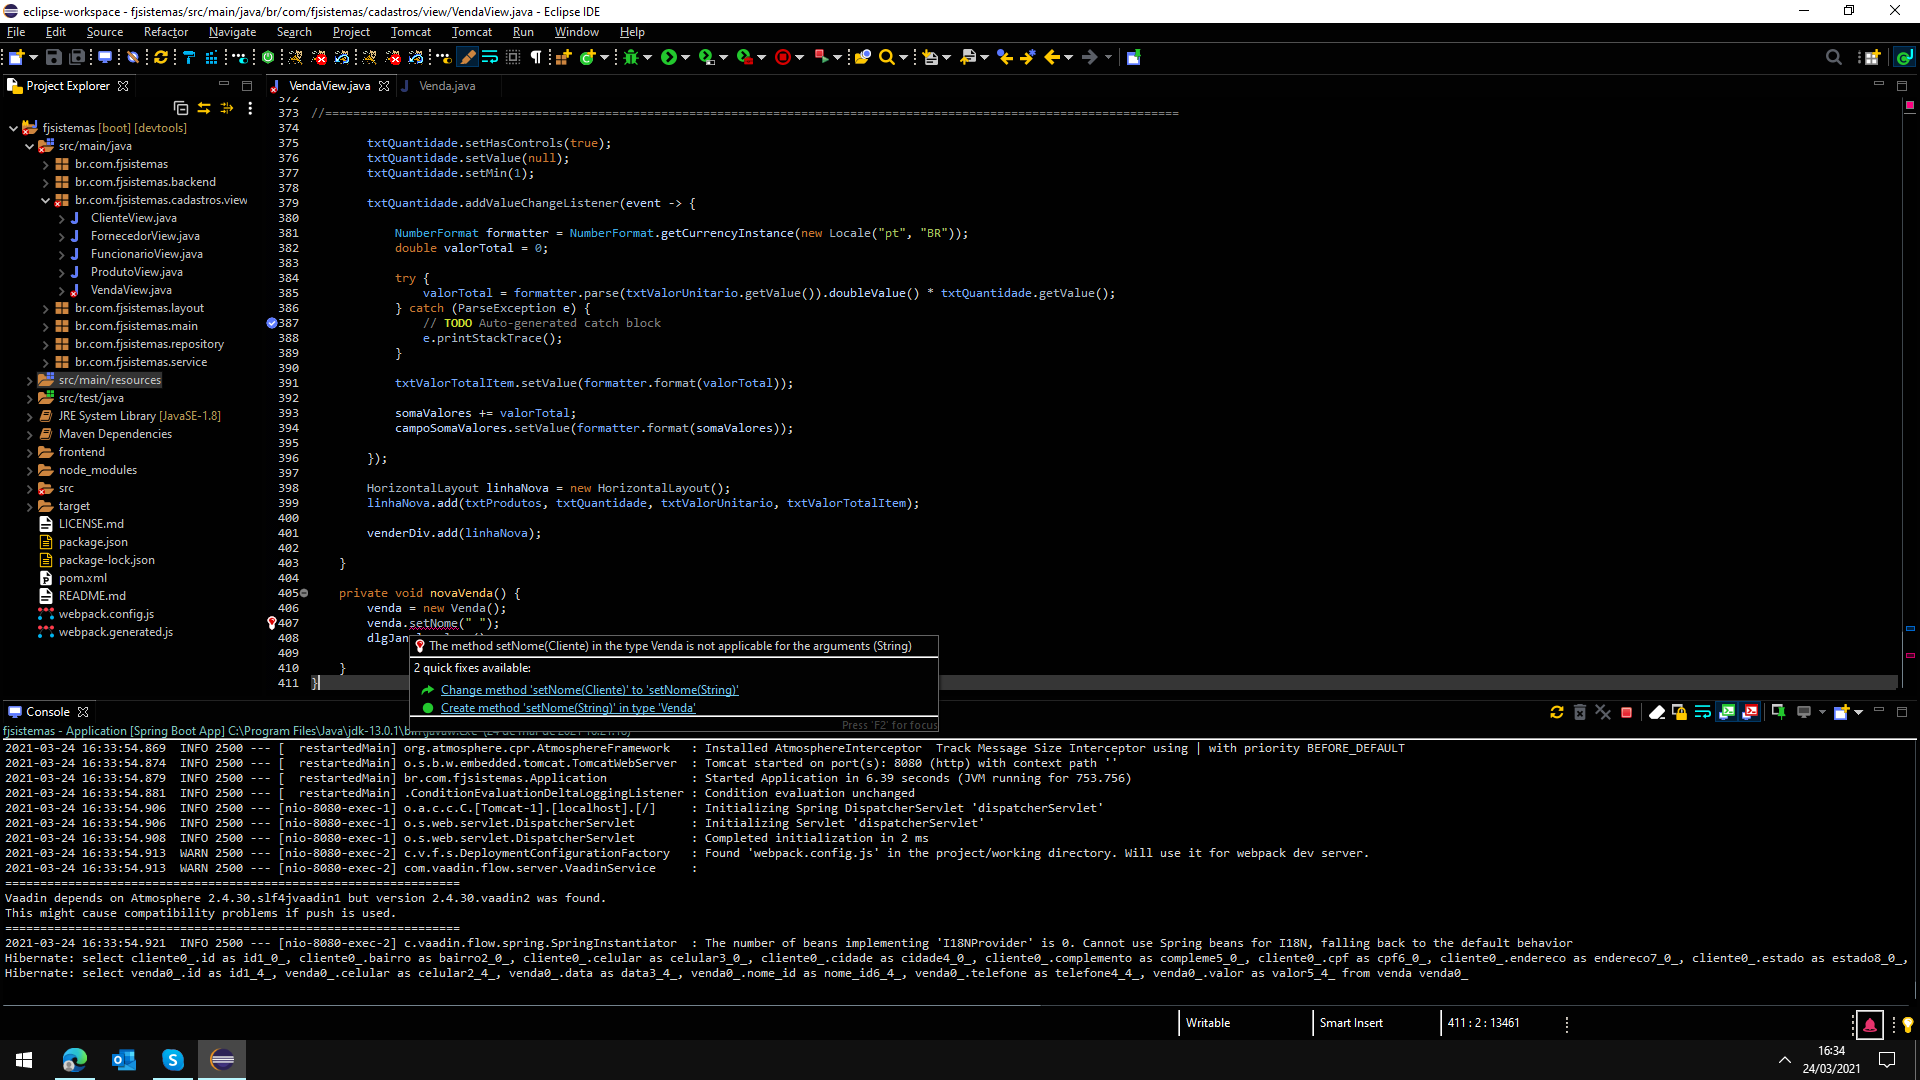
Task: Toggle Show Whitespace Characters pilcrow icon
Action: coord(536,57)
